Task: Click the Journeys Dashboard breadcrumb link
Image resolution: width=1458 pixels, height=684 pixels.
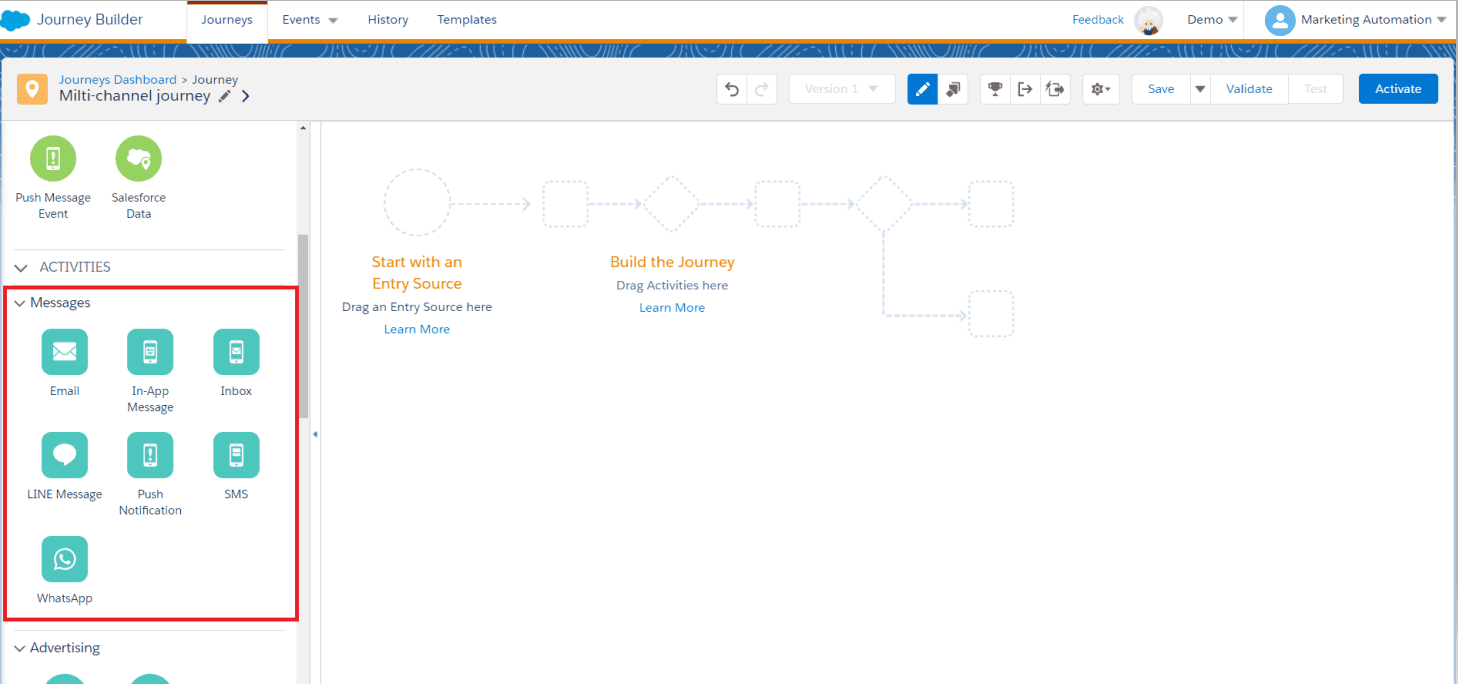Action: click(x=117, y=80)
